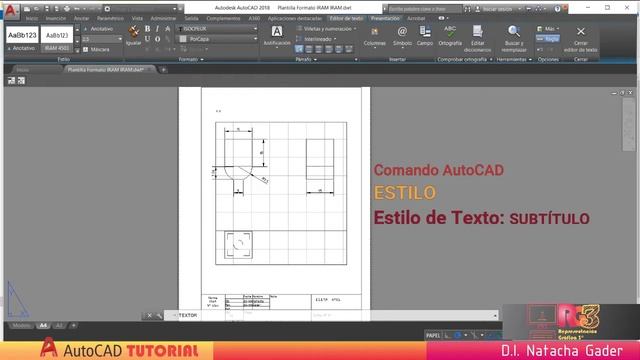The height and width of the screenshot is (360, 640).
Task: Click the Plot printer icon in quick access
Action: (x=67, y=9)
